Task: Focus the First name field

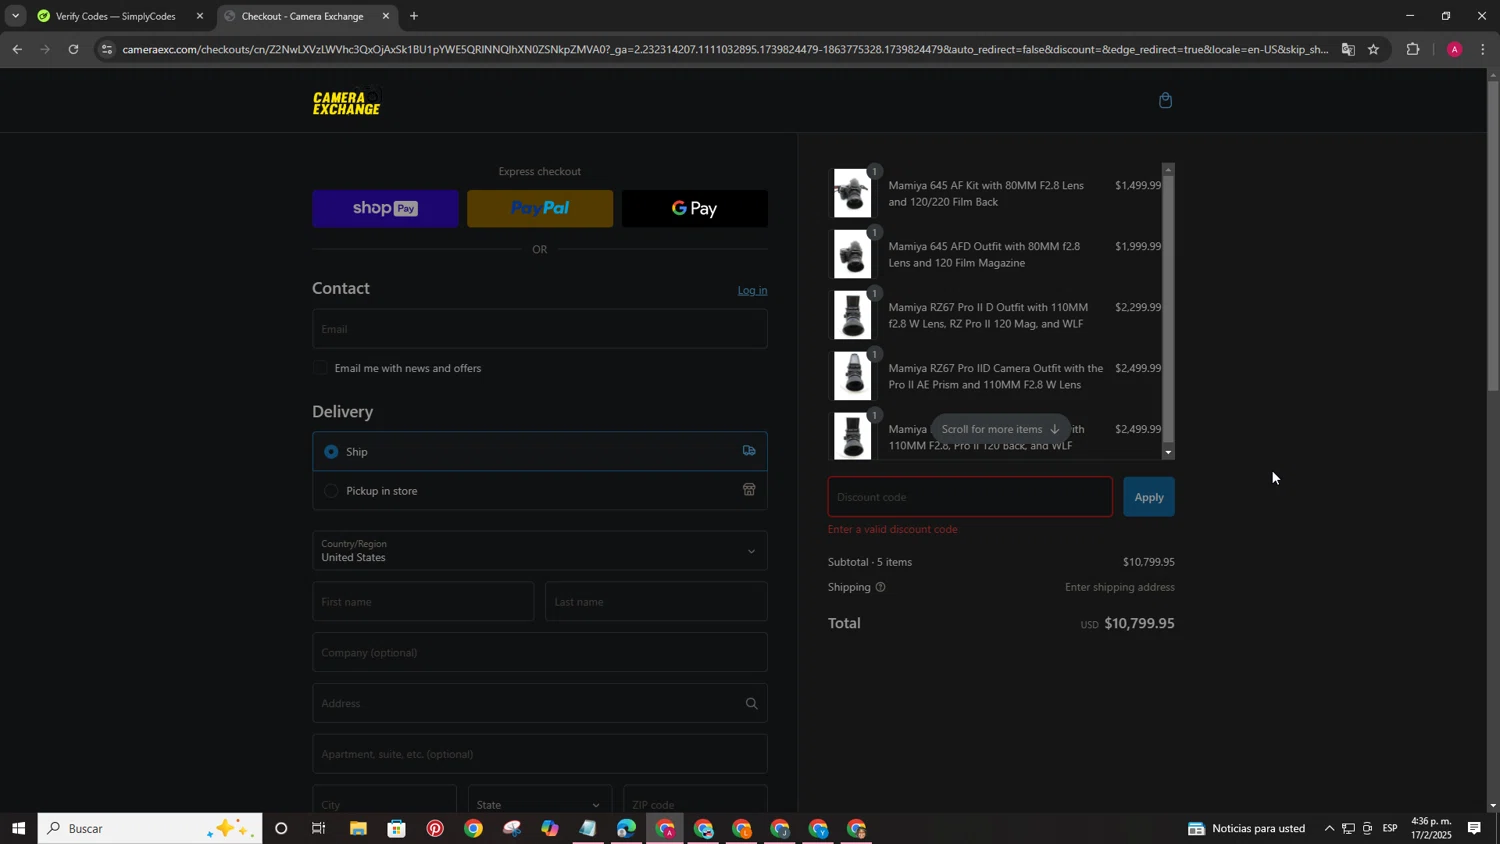Action: pyautogui.click(x=423, y=602)
